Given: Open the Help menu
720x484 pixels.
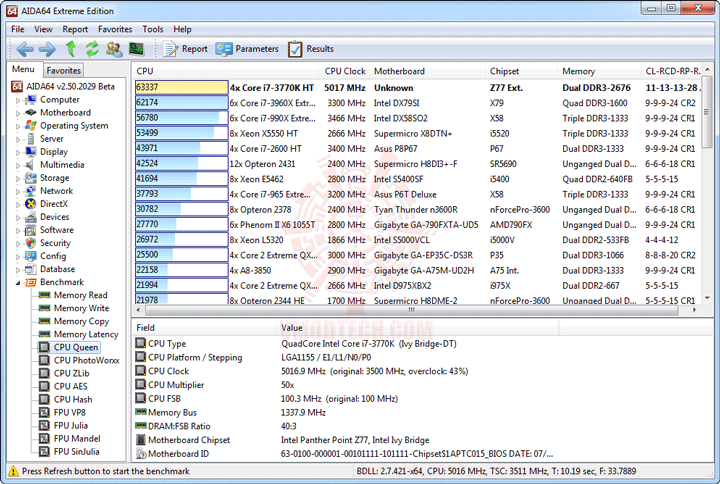Looking at the screenshot, I should click(x=182, y=29).
